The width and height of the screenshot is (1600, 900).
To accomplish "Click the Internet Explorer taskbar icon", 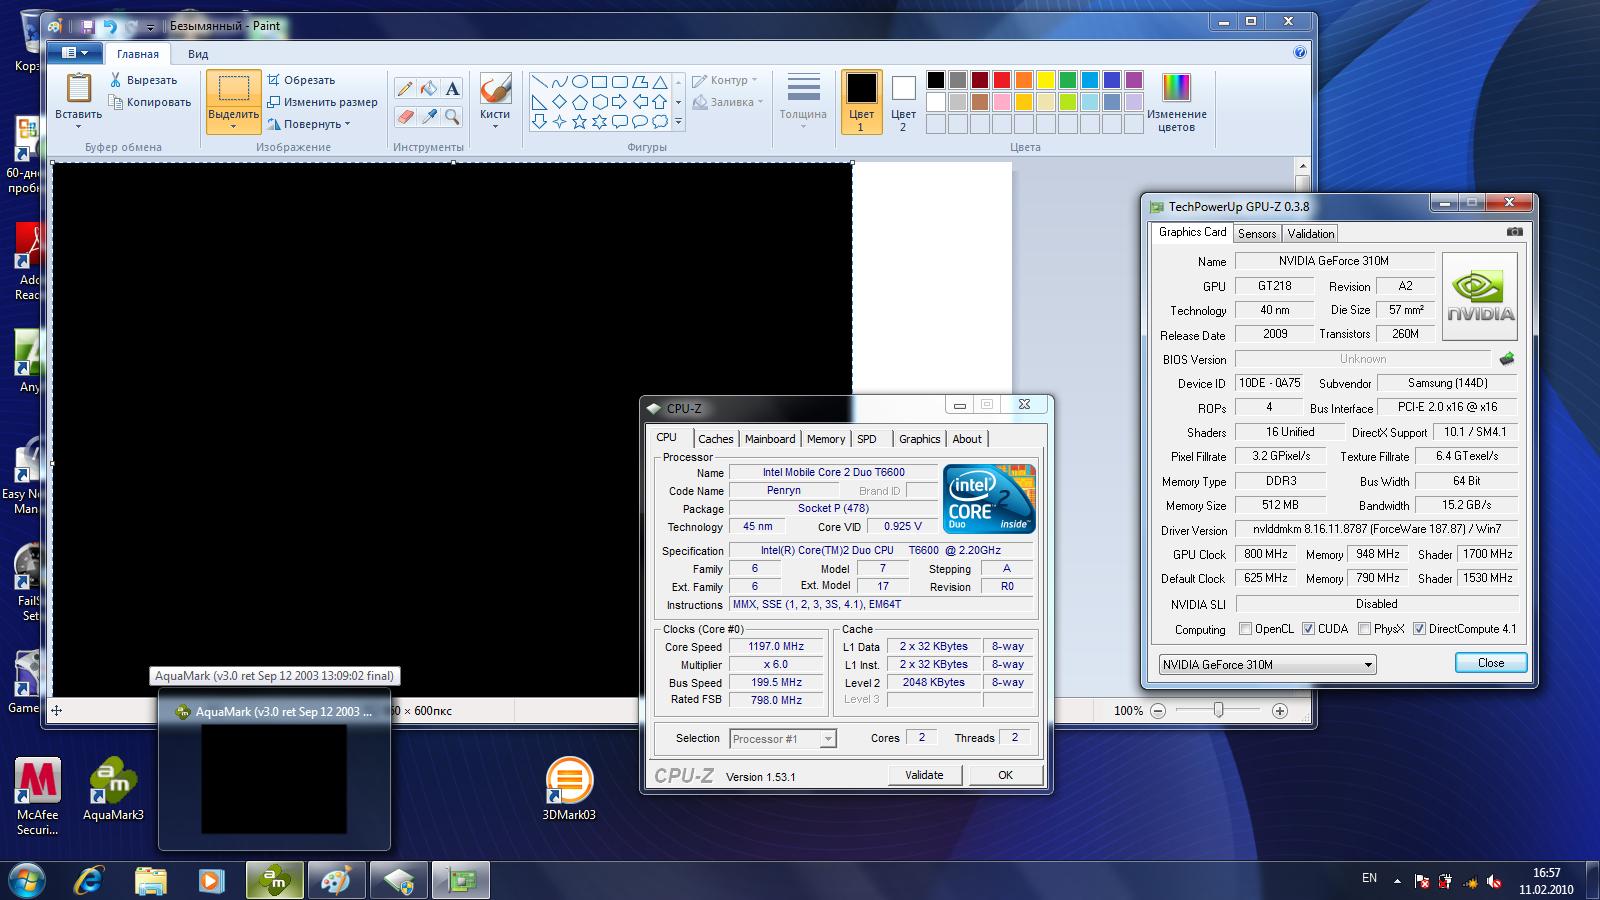I will point(89,881).
